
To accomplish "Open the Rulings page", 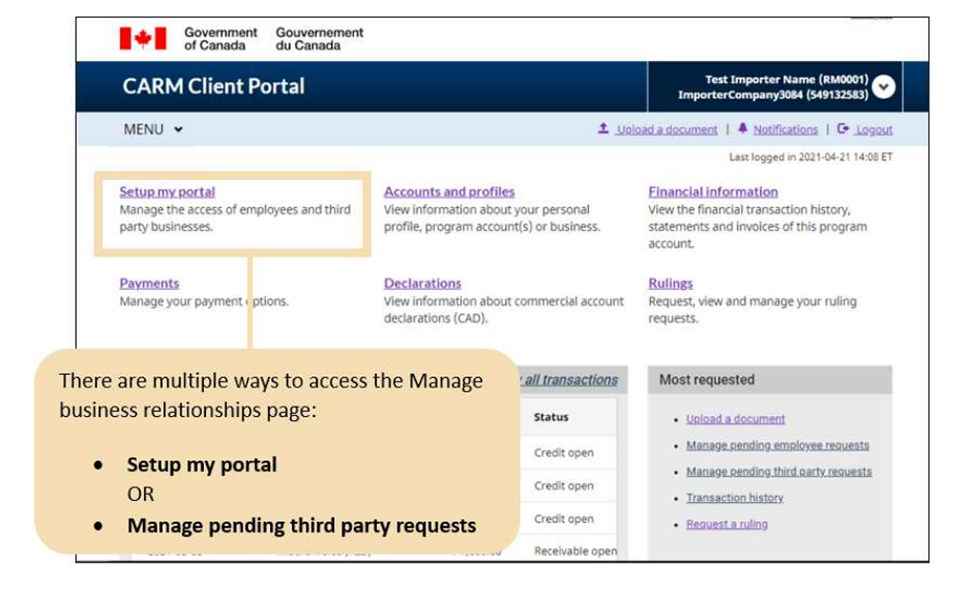I will click(x=670, y=284).
